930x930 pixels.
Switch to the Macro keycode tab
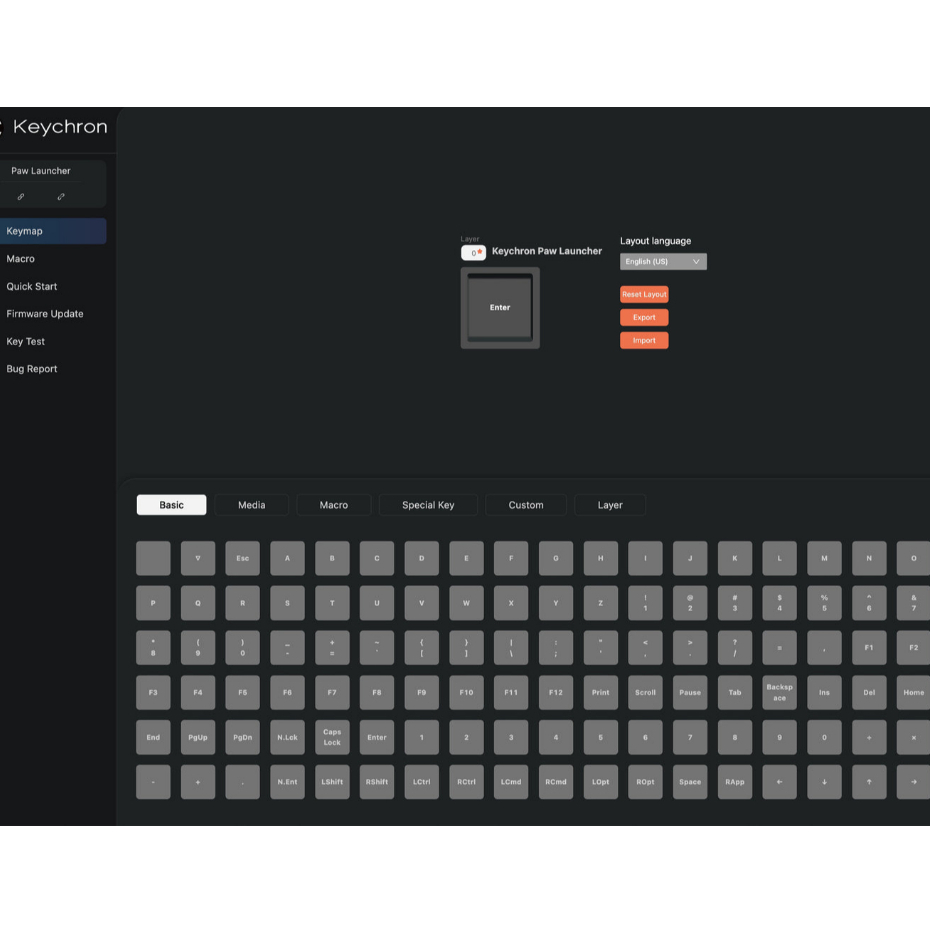click(x=334, y=505)
